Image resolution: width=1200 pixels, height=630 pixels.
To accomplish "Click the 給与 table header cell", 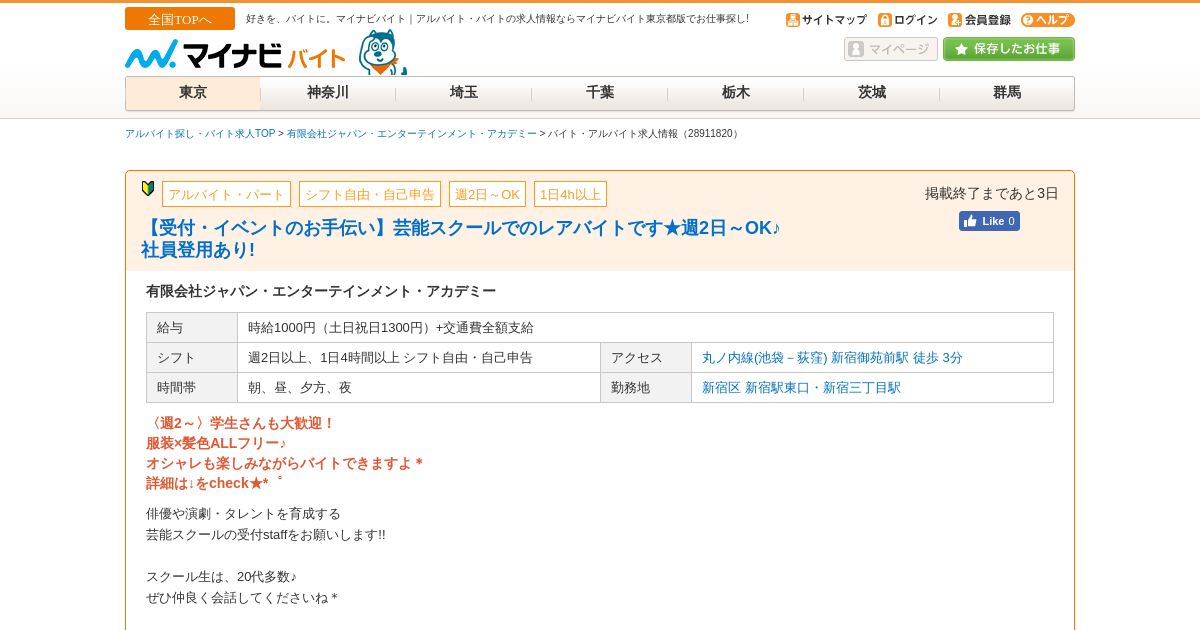I will (192, 328).
